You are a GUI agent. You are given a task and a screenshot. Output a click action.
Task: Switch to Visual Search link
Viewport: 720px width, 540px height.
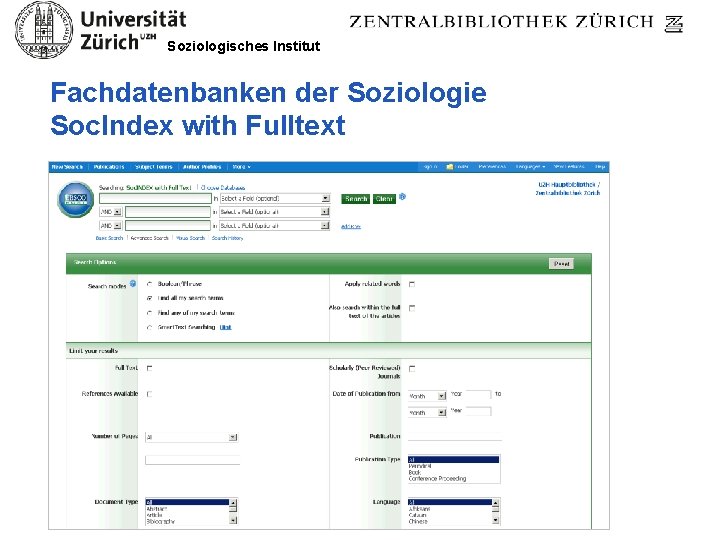point(191,238)
